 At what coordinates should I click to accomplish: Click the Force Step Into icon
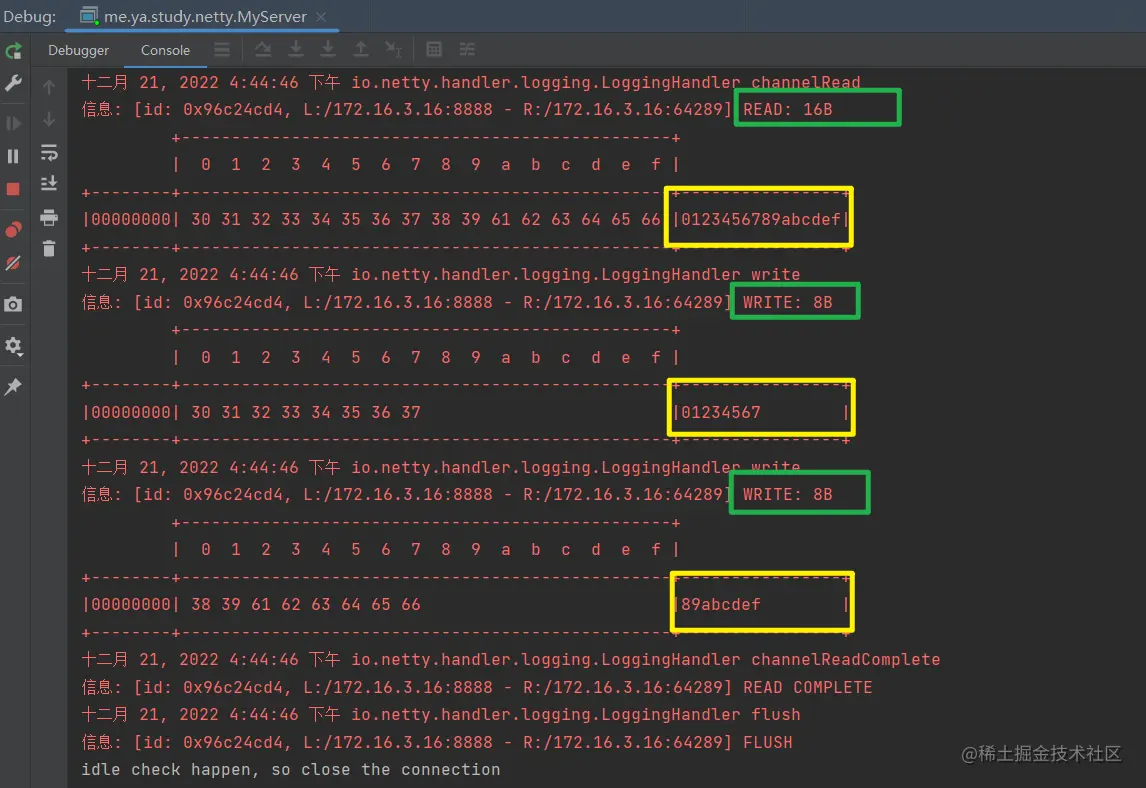328,50
